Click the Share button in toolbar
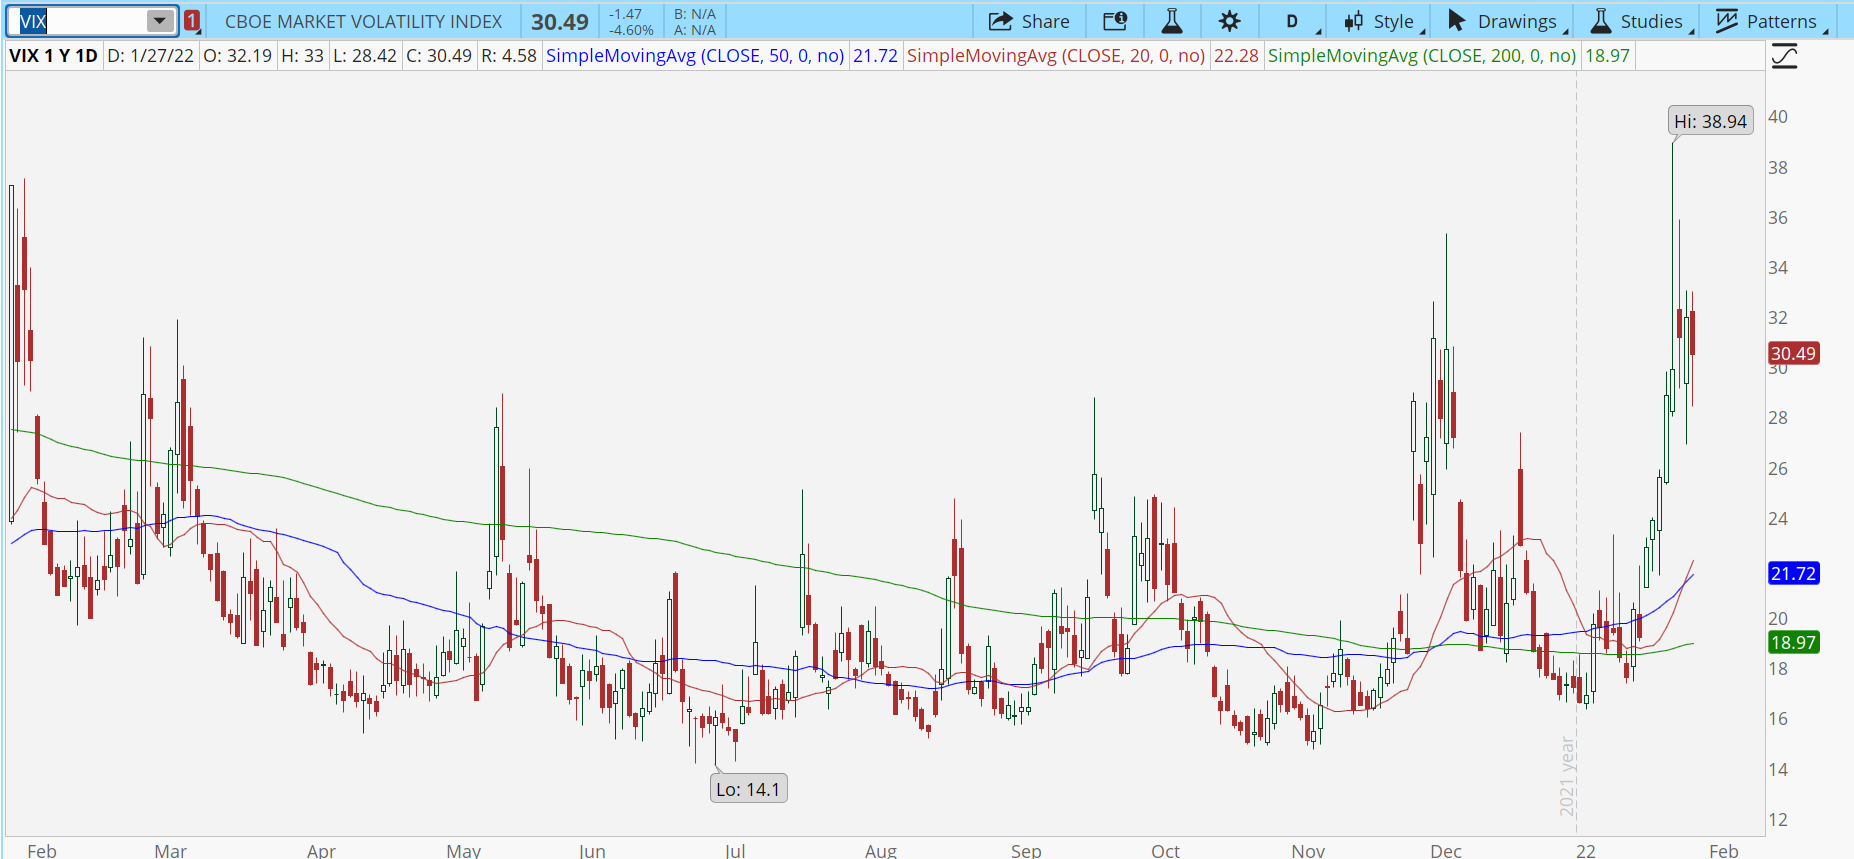Viewport: 1854px width, 859px height. 1029,21
